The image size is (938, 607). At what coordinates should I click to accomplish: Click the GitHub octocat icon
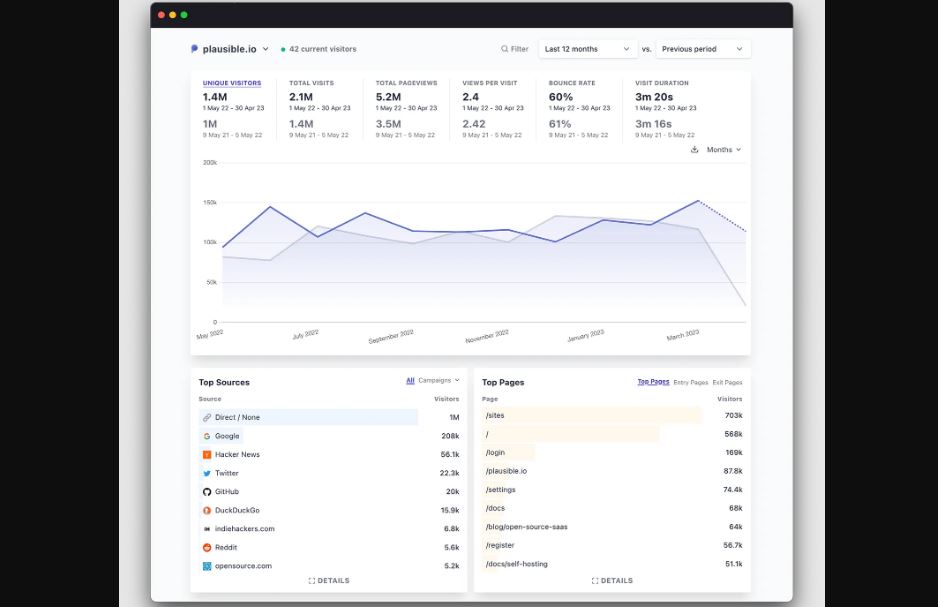pos(207,492)
